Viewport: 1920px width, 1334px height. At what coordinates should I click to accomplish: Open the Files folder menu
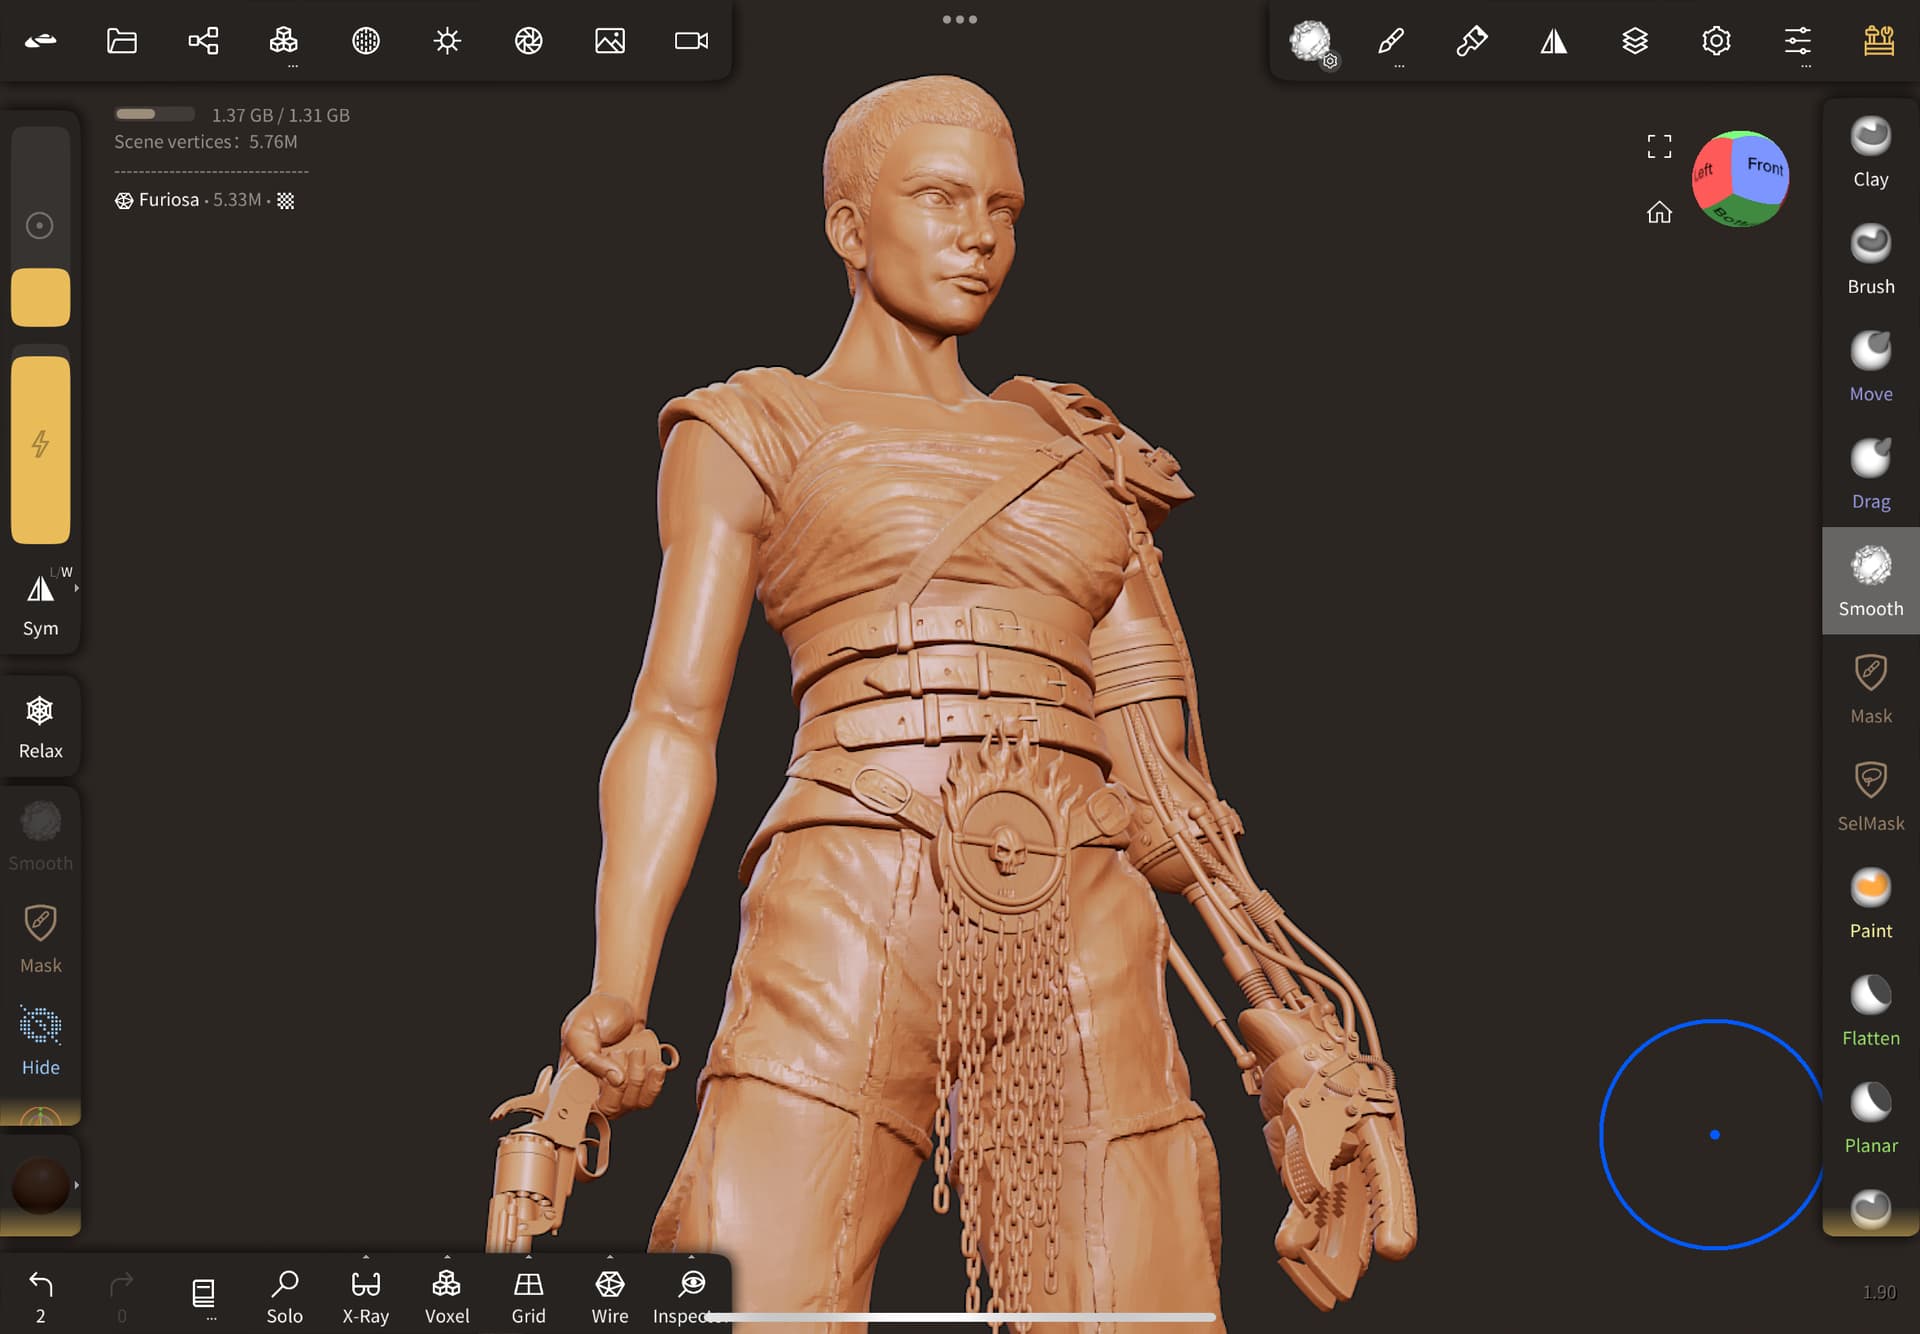[122, 41]
